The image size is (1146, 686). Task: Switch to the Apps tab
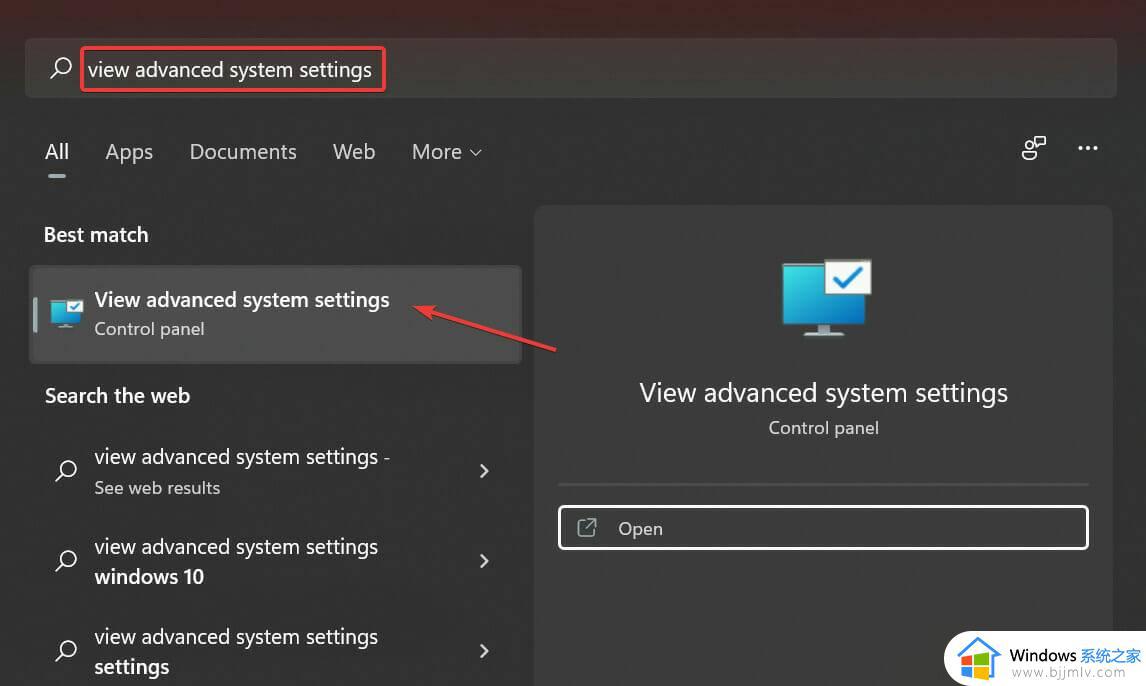tap(129, 152)
